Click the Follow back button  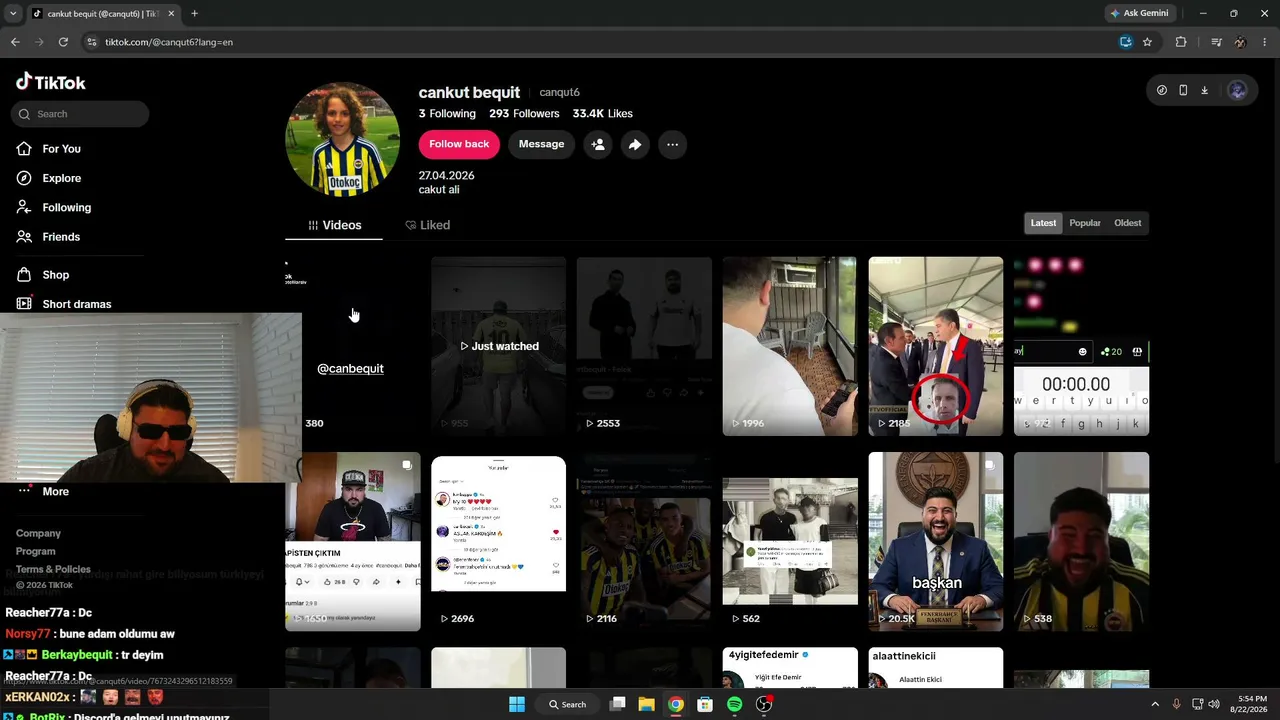(459, 144)
